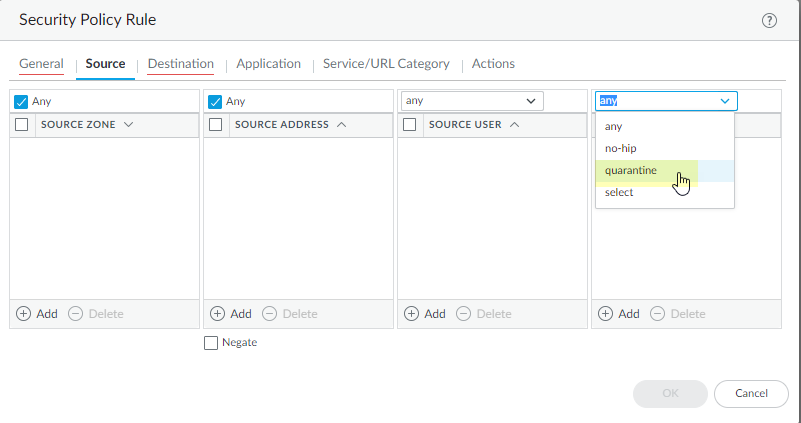Open the Service/URL Category tab

pos(386,63)
